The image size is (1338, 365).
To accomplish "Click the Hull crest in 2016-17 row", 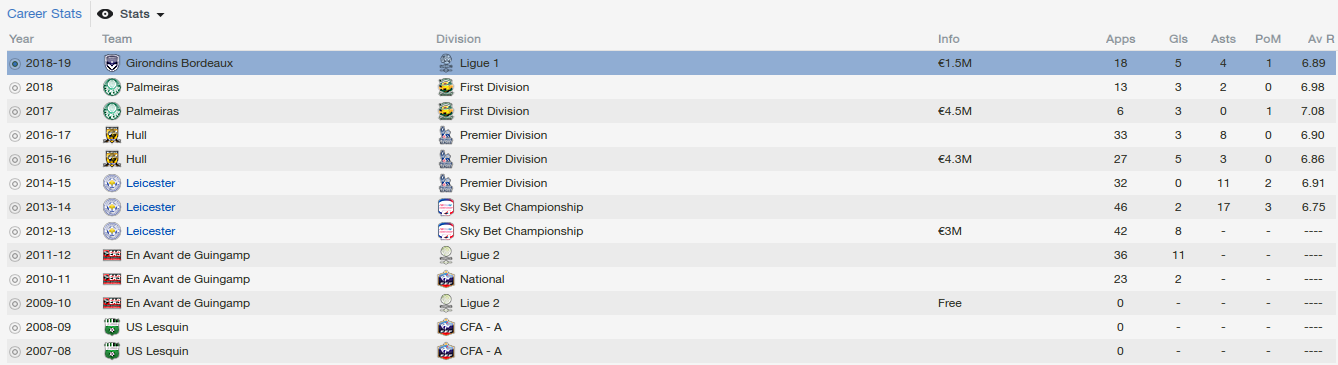I will (112, 135).
